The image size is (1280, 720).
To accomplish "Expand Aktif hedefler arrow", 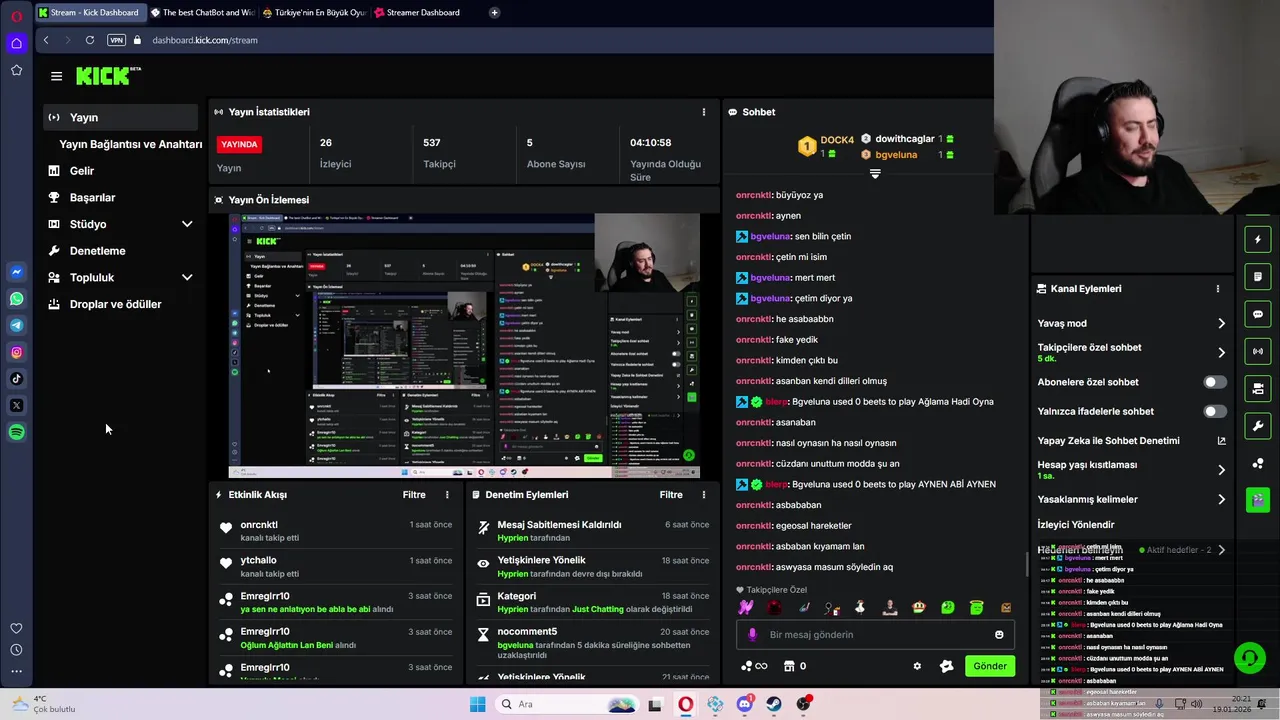I will pos(1221,550).
